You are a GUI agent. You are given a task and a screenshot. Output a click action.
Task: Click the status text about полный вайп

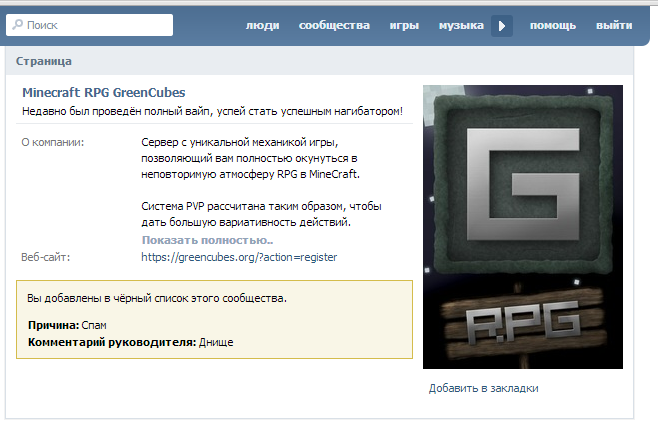click(x=212, y=111)
